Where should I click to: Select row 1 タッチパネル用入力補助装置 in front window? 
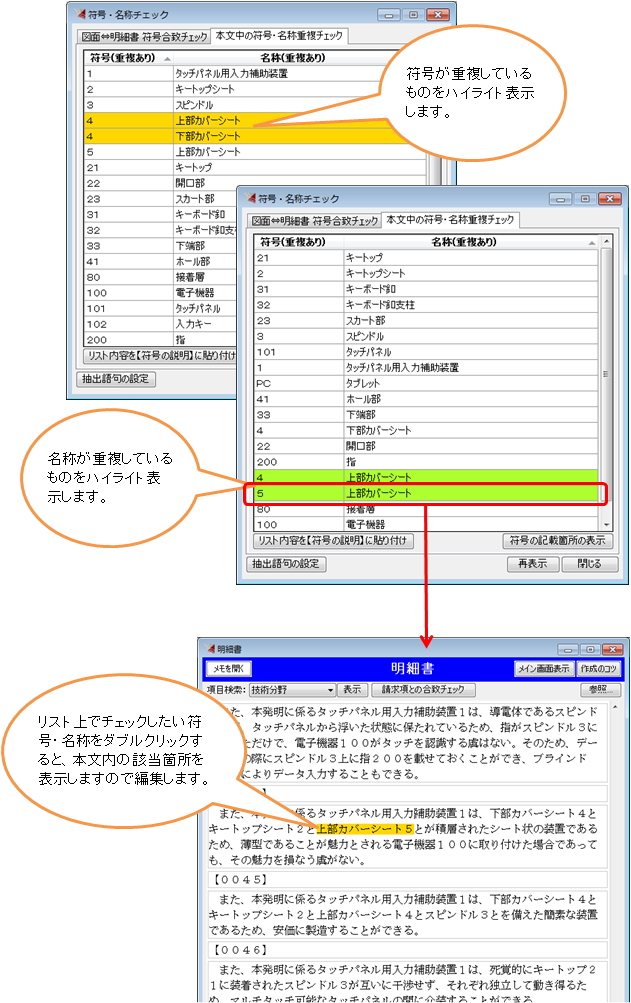coord(426,367)
